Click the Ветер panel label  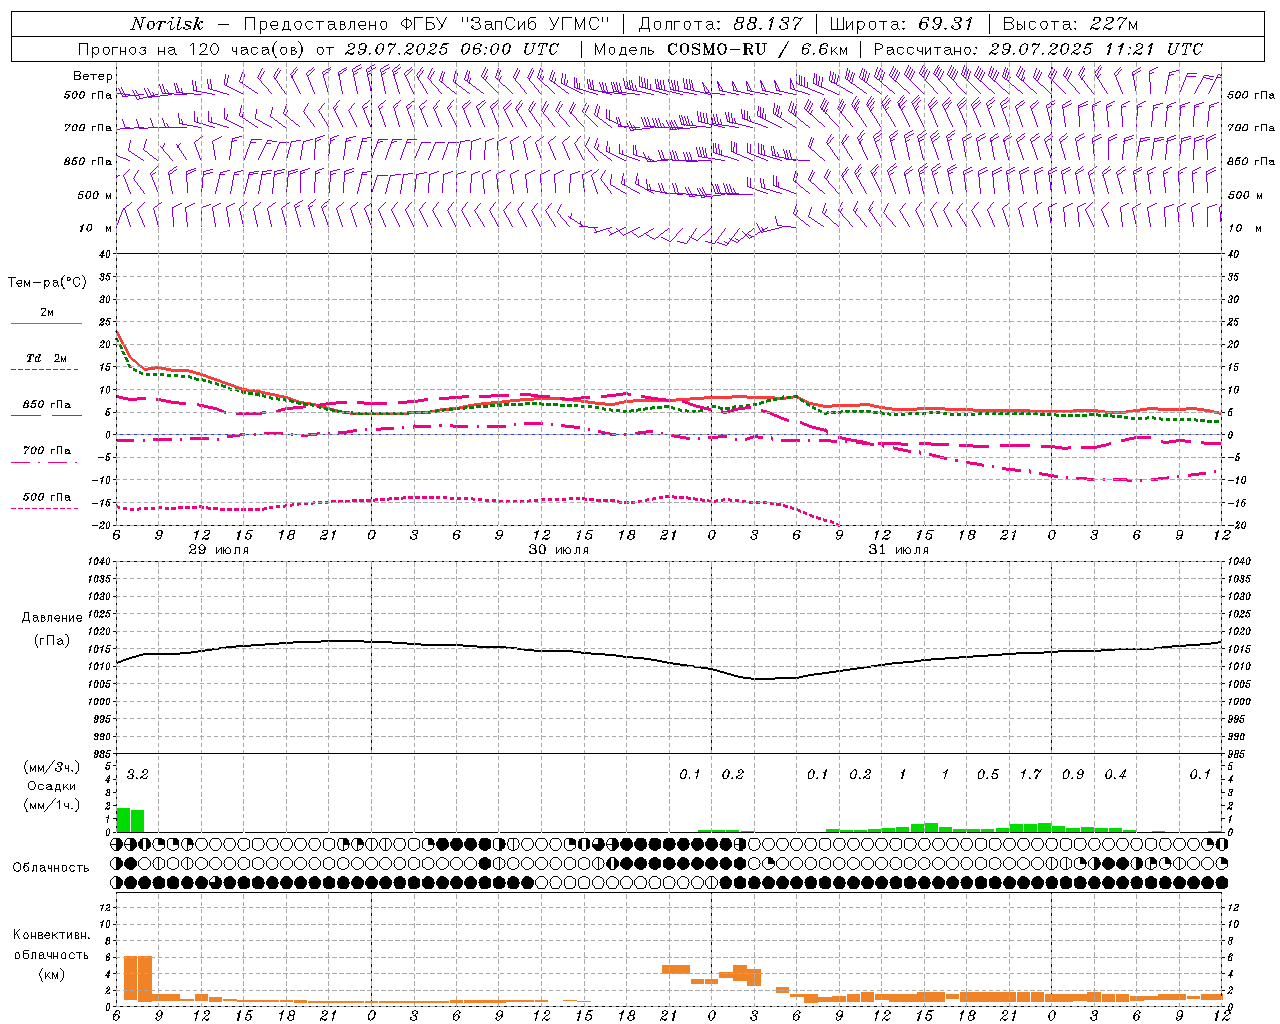coord(92,76)
